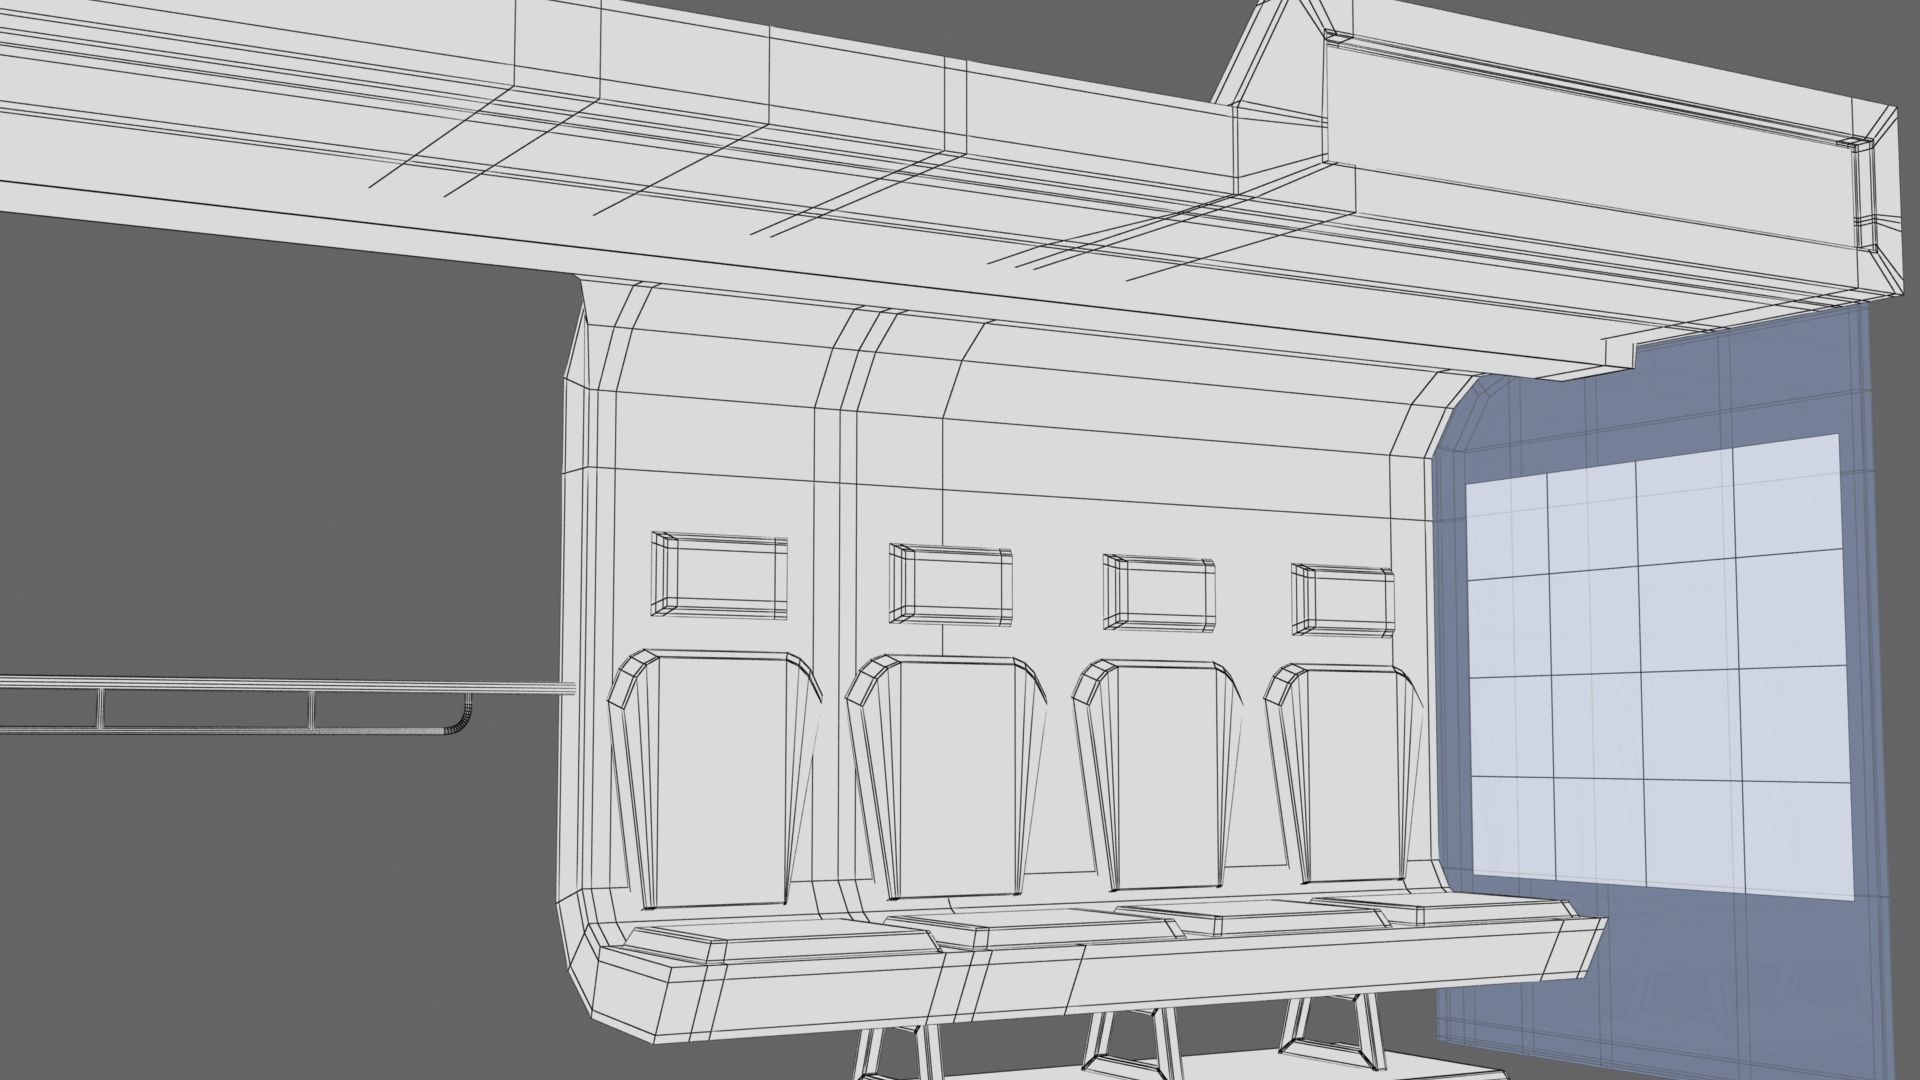Select the second seat backrest from left

948,775
